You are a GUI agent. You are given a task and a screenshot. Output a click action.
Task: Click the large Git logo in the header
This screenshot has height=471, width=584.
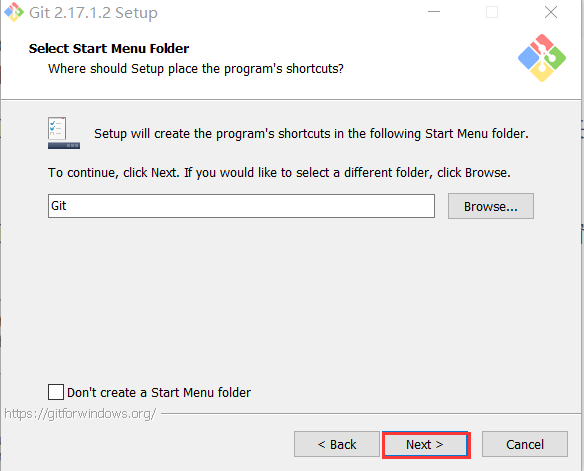(542, 58)
